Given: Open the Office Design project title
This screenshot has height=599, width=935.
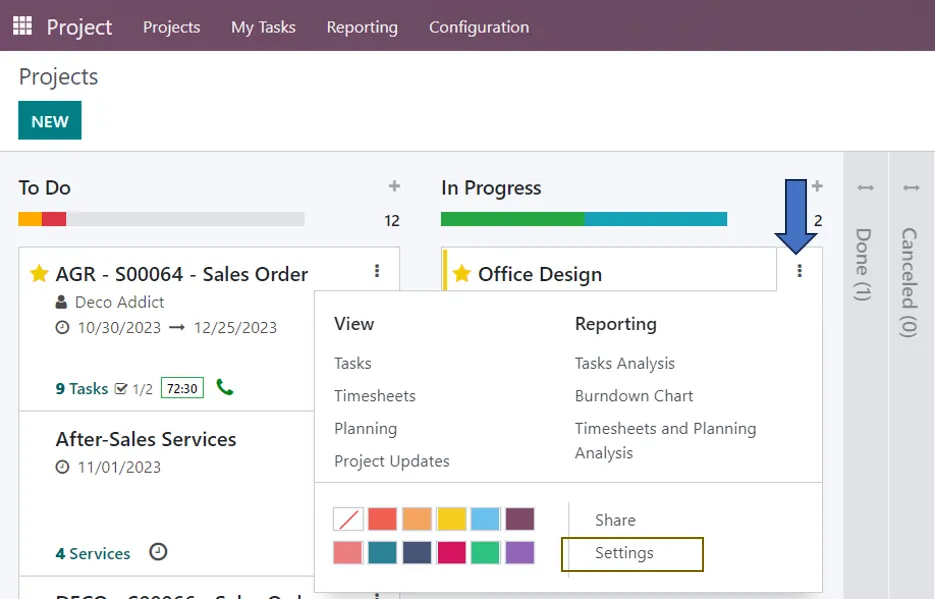Looking at the screenshot, I should tap(540, 274).
